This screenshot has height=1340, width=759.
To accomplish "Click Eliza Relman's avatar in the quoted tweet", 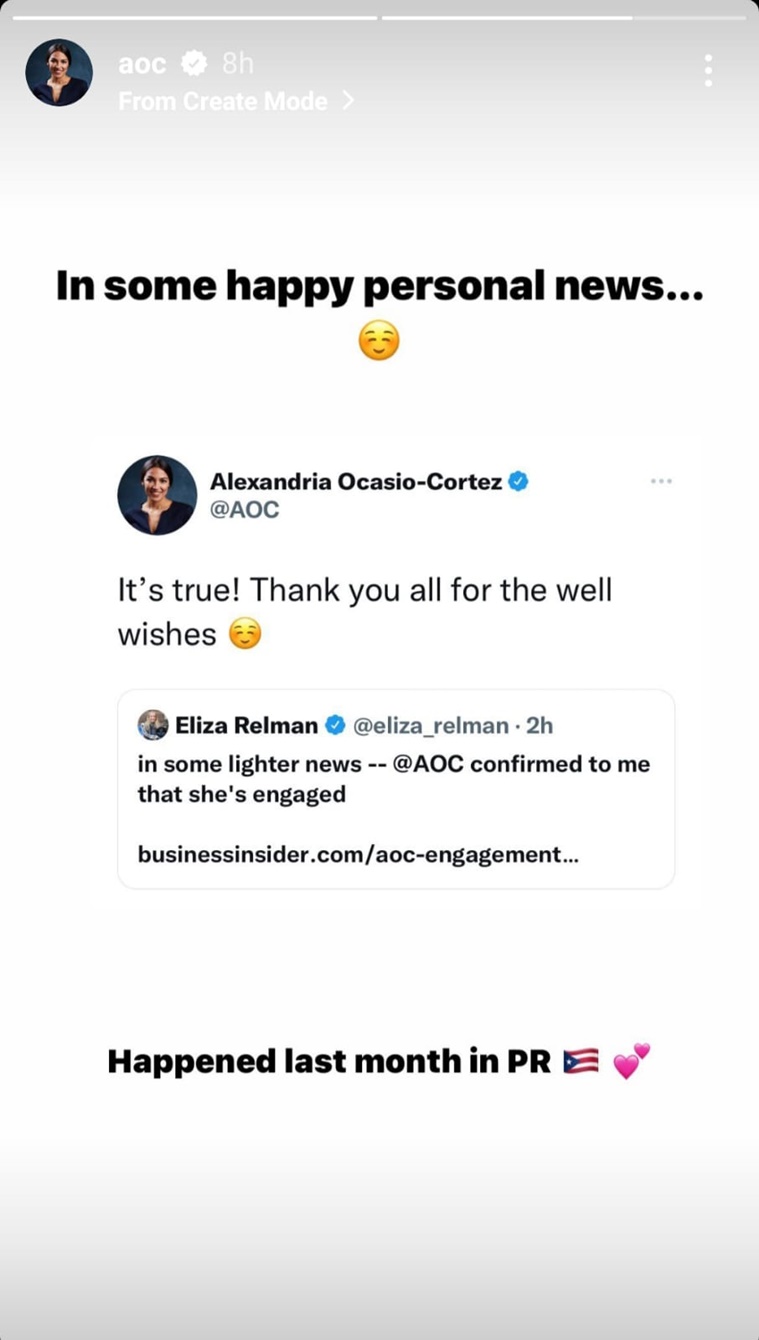I will 152,725.
